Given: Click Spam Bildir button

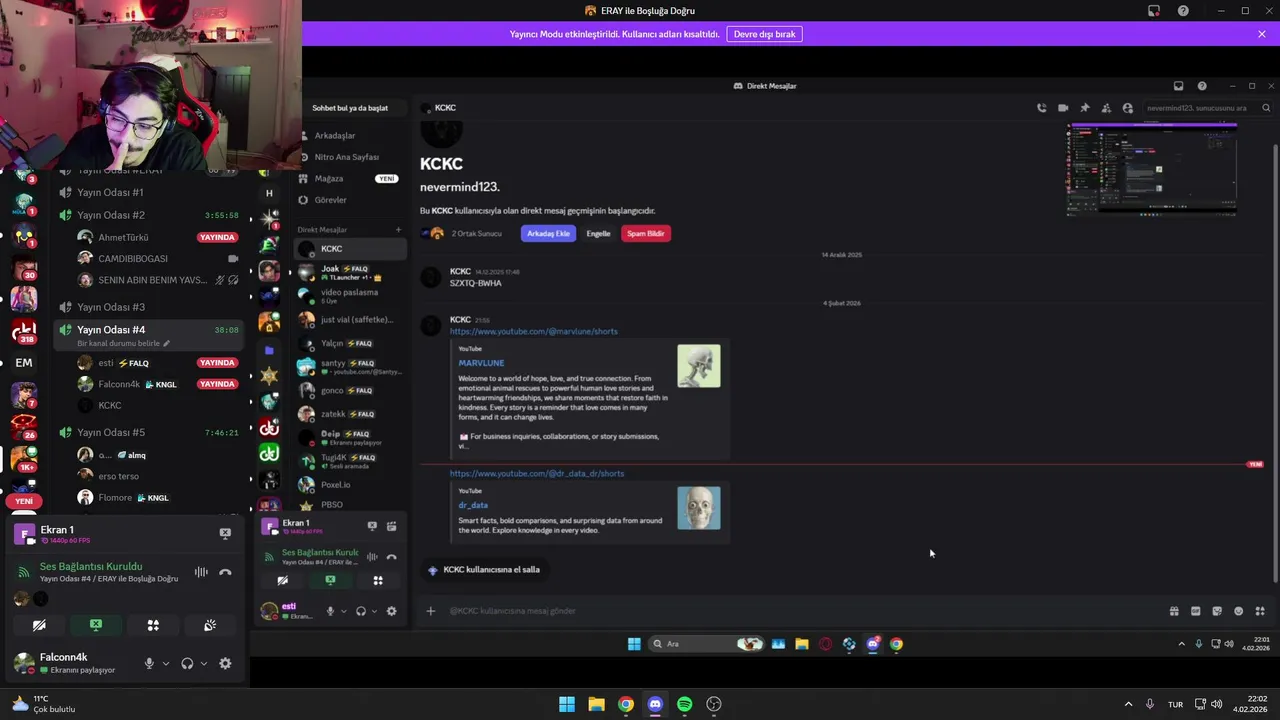Looking at the screenshot, I should tap(646, 233).
